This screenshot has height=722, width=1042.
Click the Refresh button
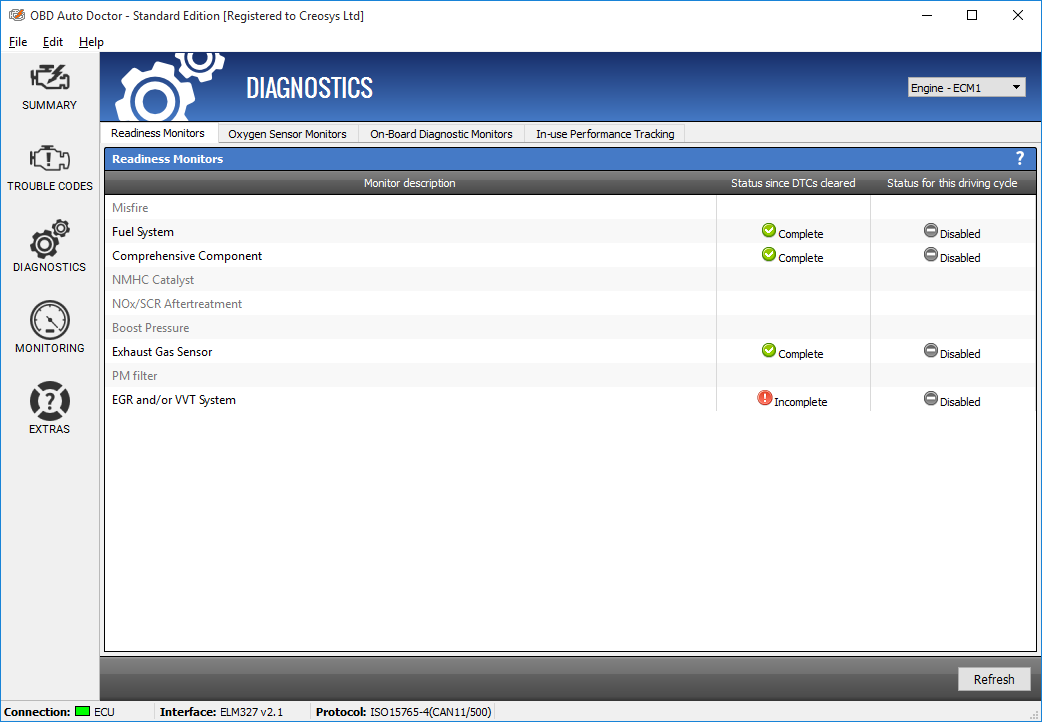pyautogui.click(x=994, y=679)
